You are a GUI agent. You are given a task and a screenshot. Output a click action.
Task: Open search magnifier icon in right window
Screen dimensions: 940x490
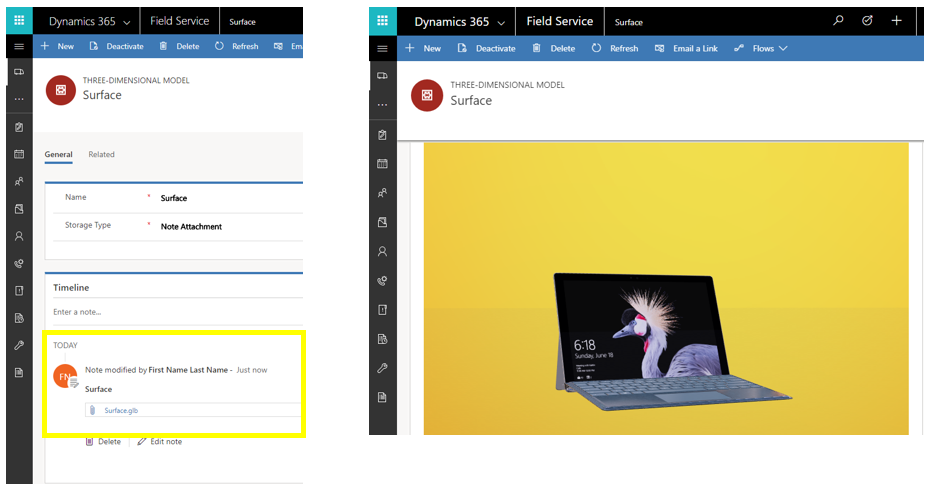838,21
